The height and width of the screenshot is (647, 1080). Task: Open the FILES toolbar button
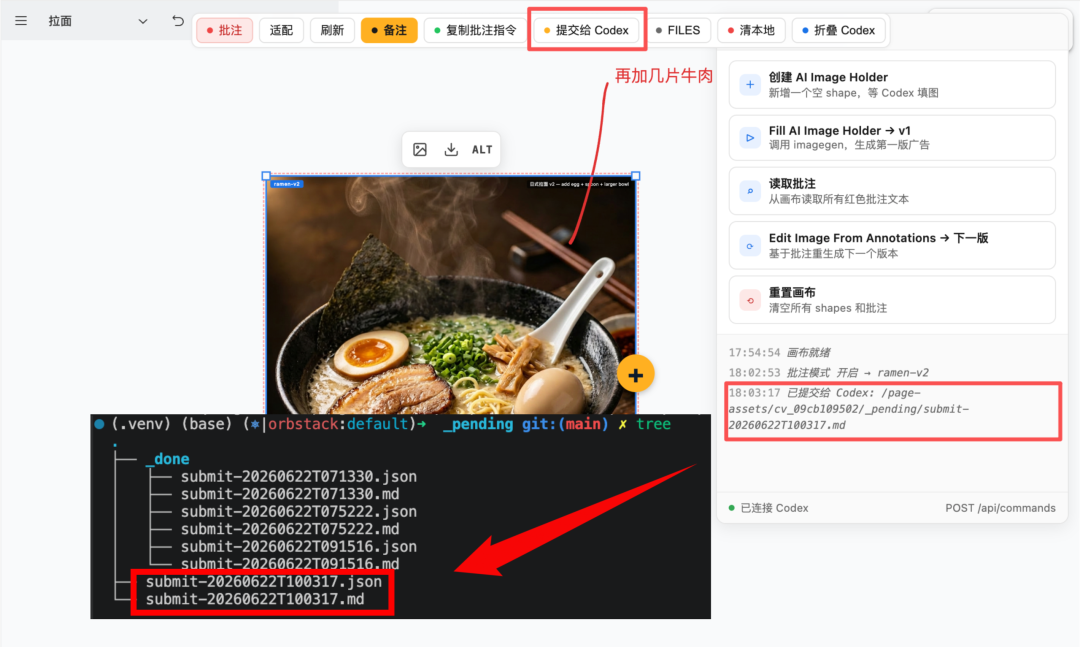[x=678, y=30]
